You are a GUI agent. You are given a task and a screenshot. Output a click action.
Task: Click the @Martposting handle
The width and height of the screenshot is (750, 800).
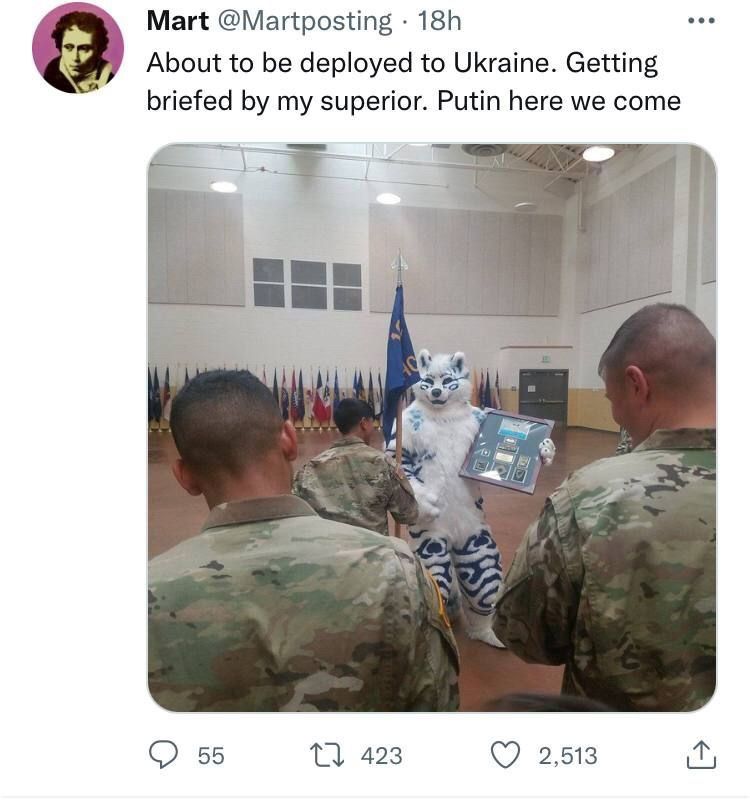pyautogui.click(x=305, y=22)
